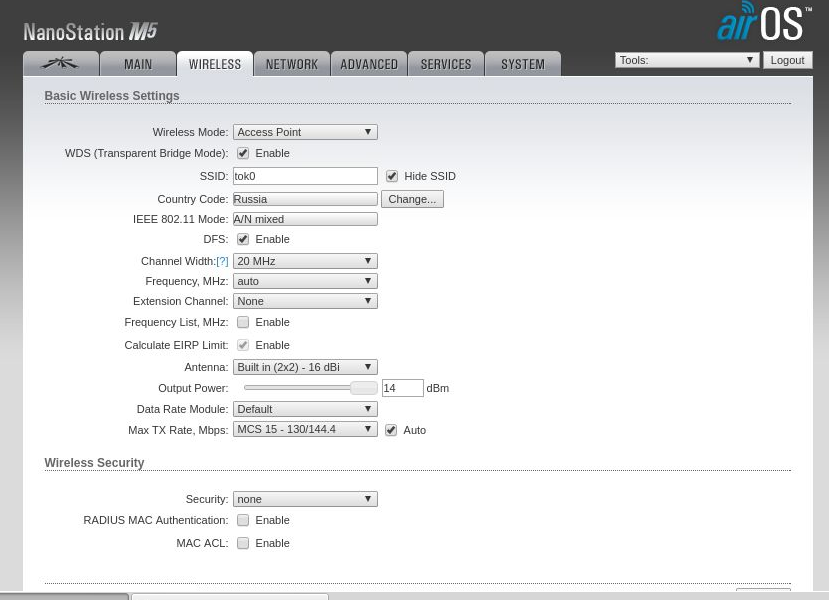The image size is (829, 600).
Task: Enable the MAC ACL checkbox
Action: tap(243, 544)
